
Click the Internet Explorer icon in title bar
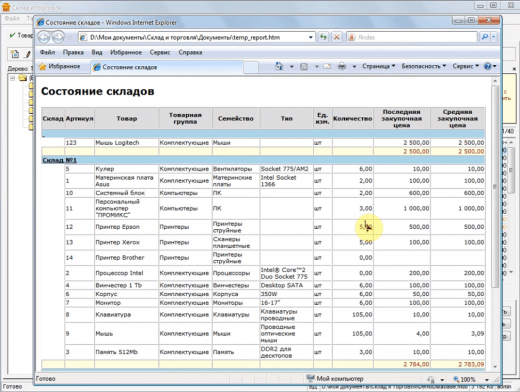(x=40, y=22)
